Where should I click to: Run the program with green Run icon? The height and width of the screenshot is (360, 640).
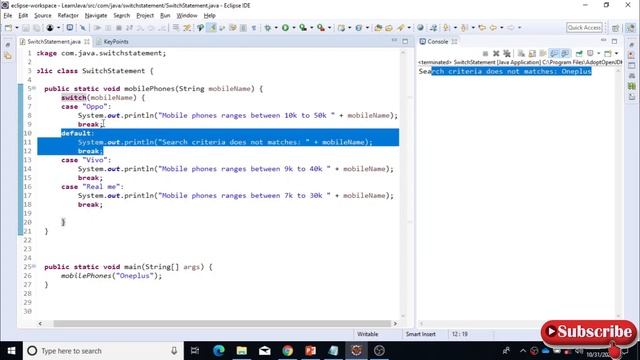285,28
